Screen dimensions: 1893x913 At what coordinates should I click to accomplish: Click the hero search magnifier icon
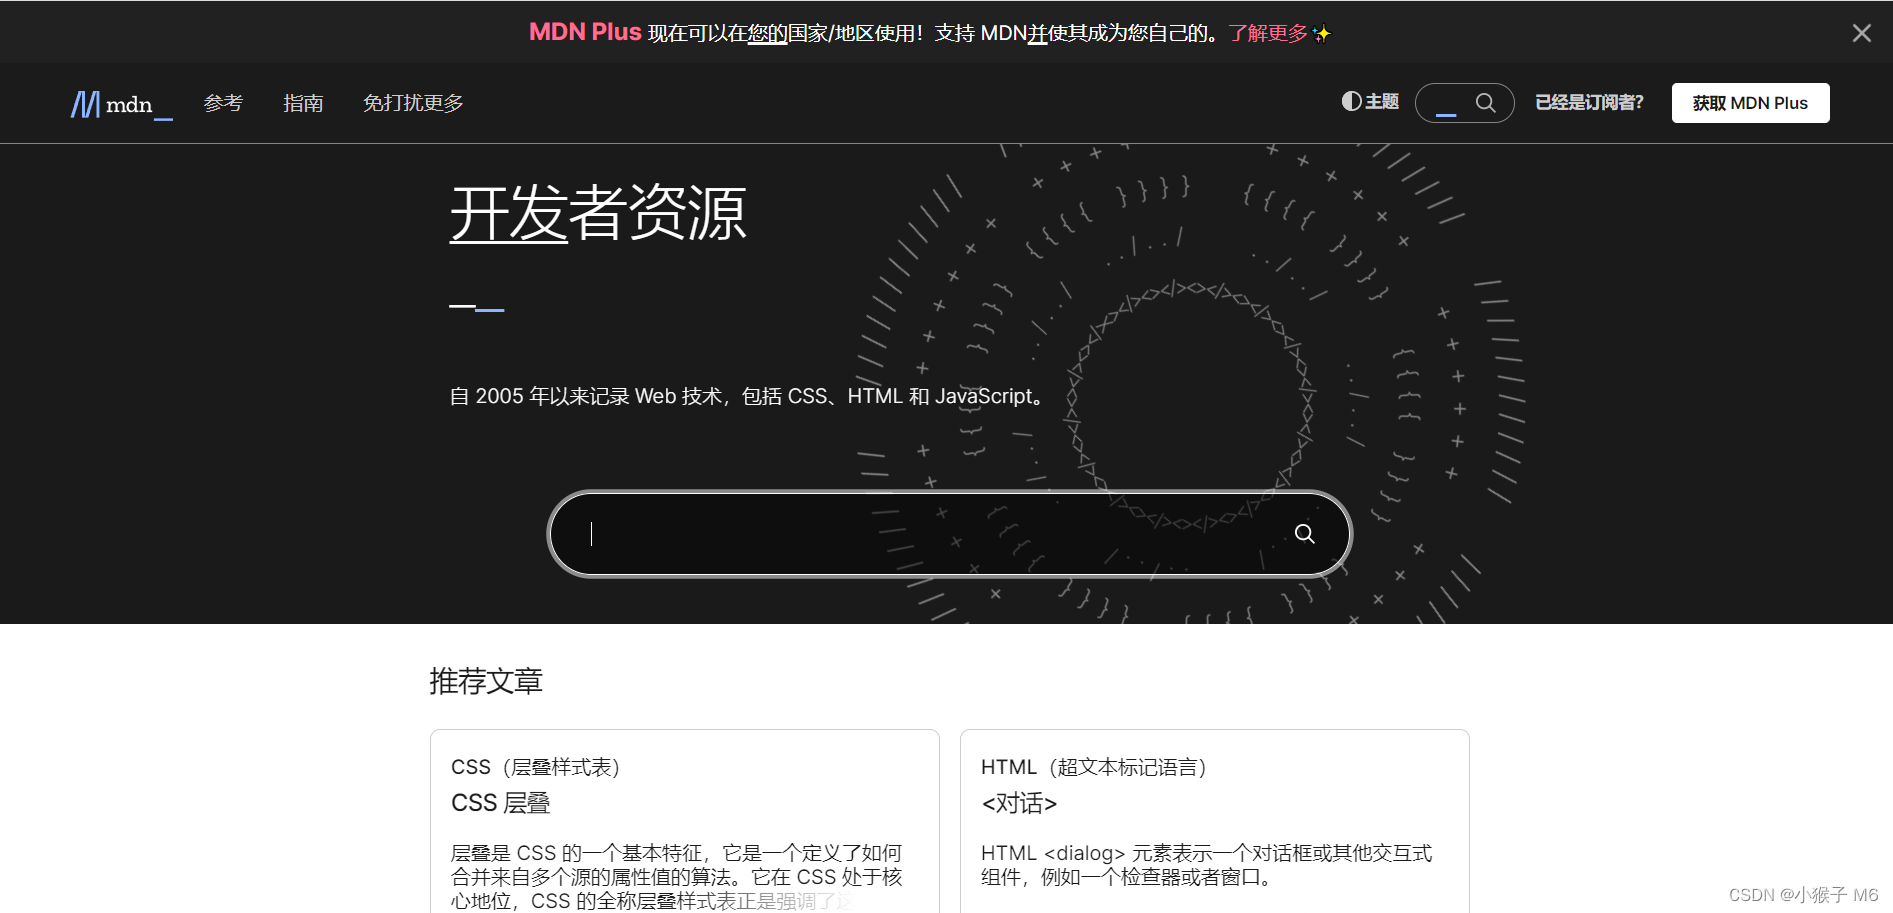(1305, 534)
